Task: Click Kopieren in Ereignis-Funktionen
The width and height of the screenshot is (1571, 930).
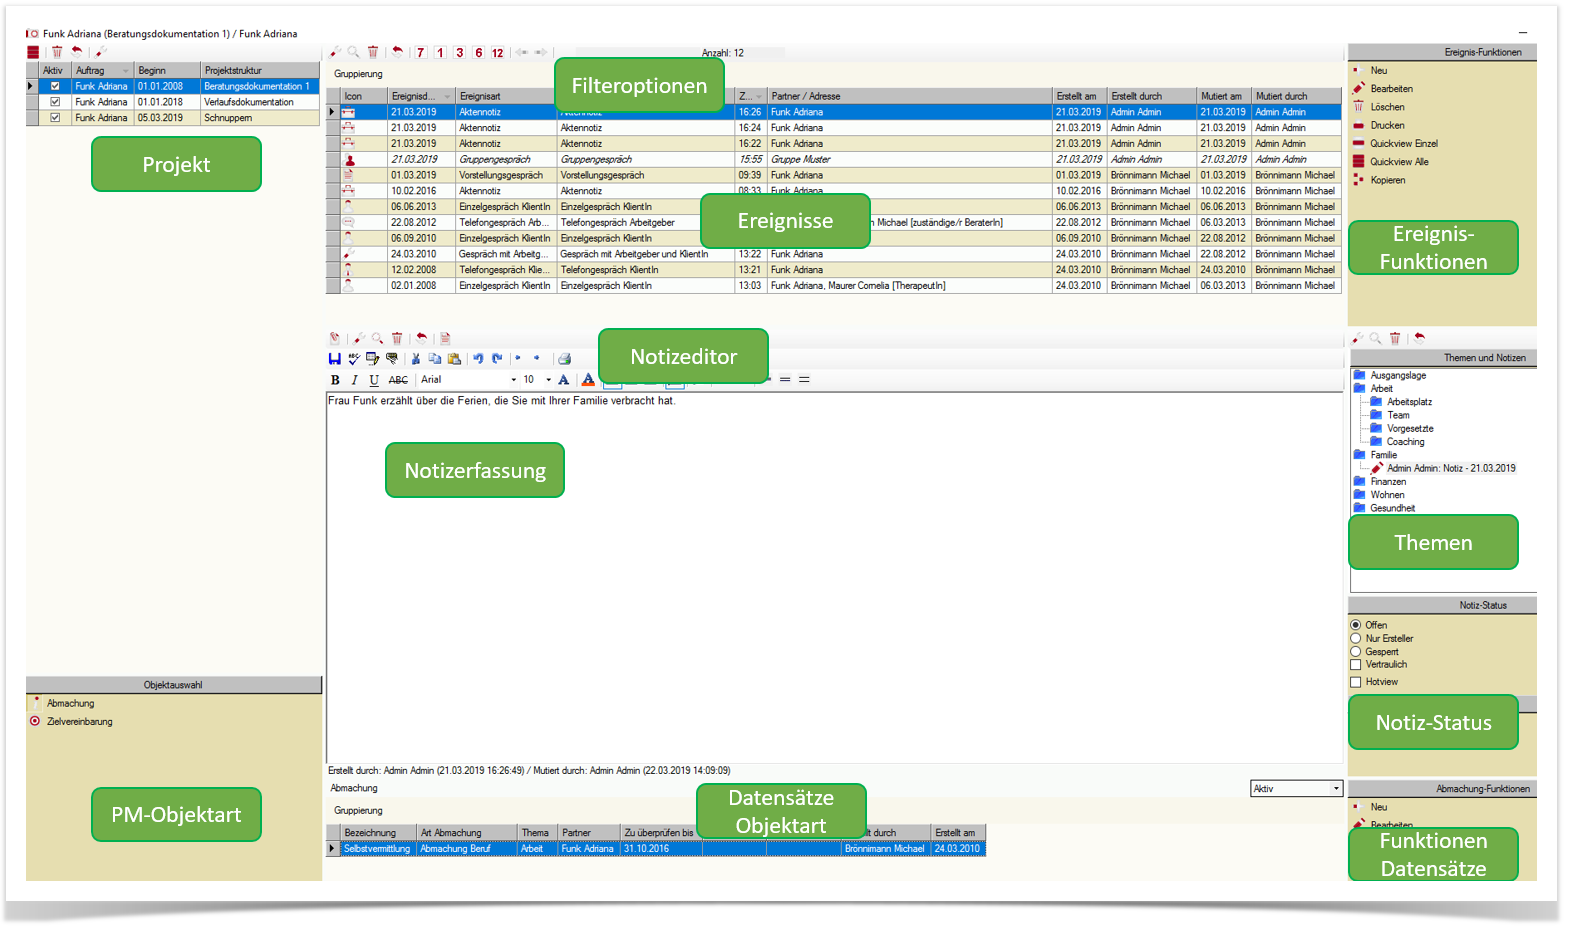Action: 1387,181
